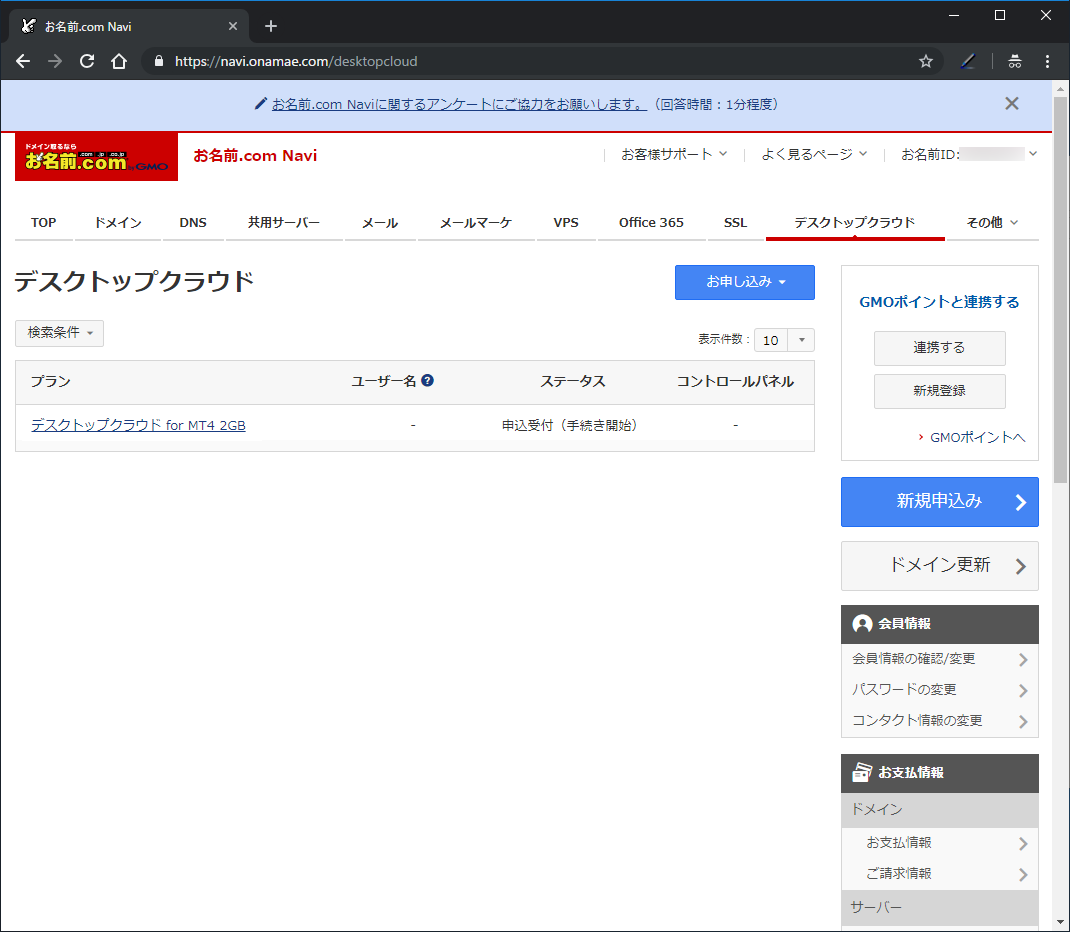The width and height of the screenshot is (1070, 932).
Task: Go to the メールマーケ tab
Action: (x=476, y=222)
